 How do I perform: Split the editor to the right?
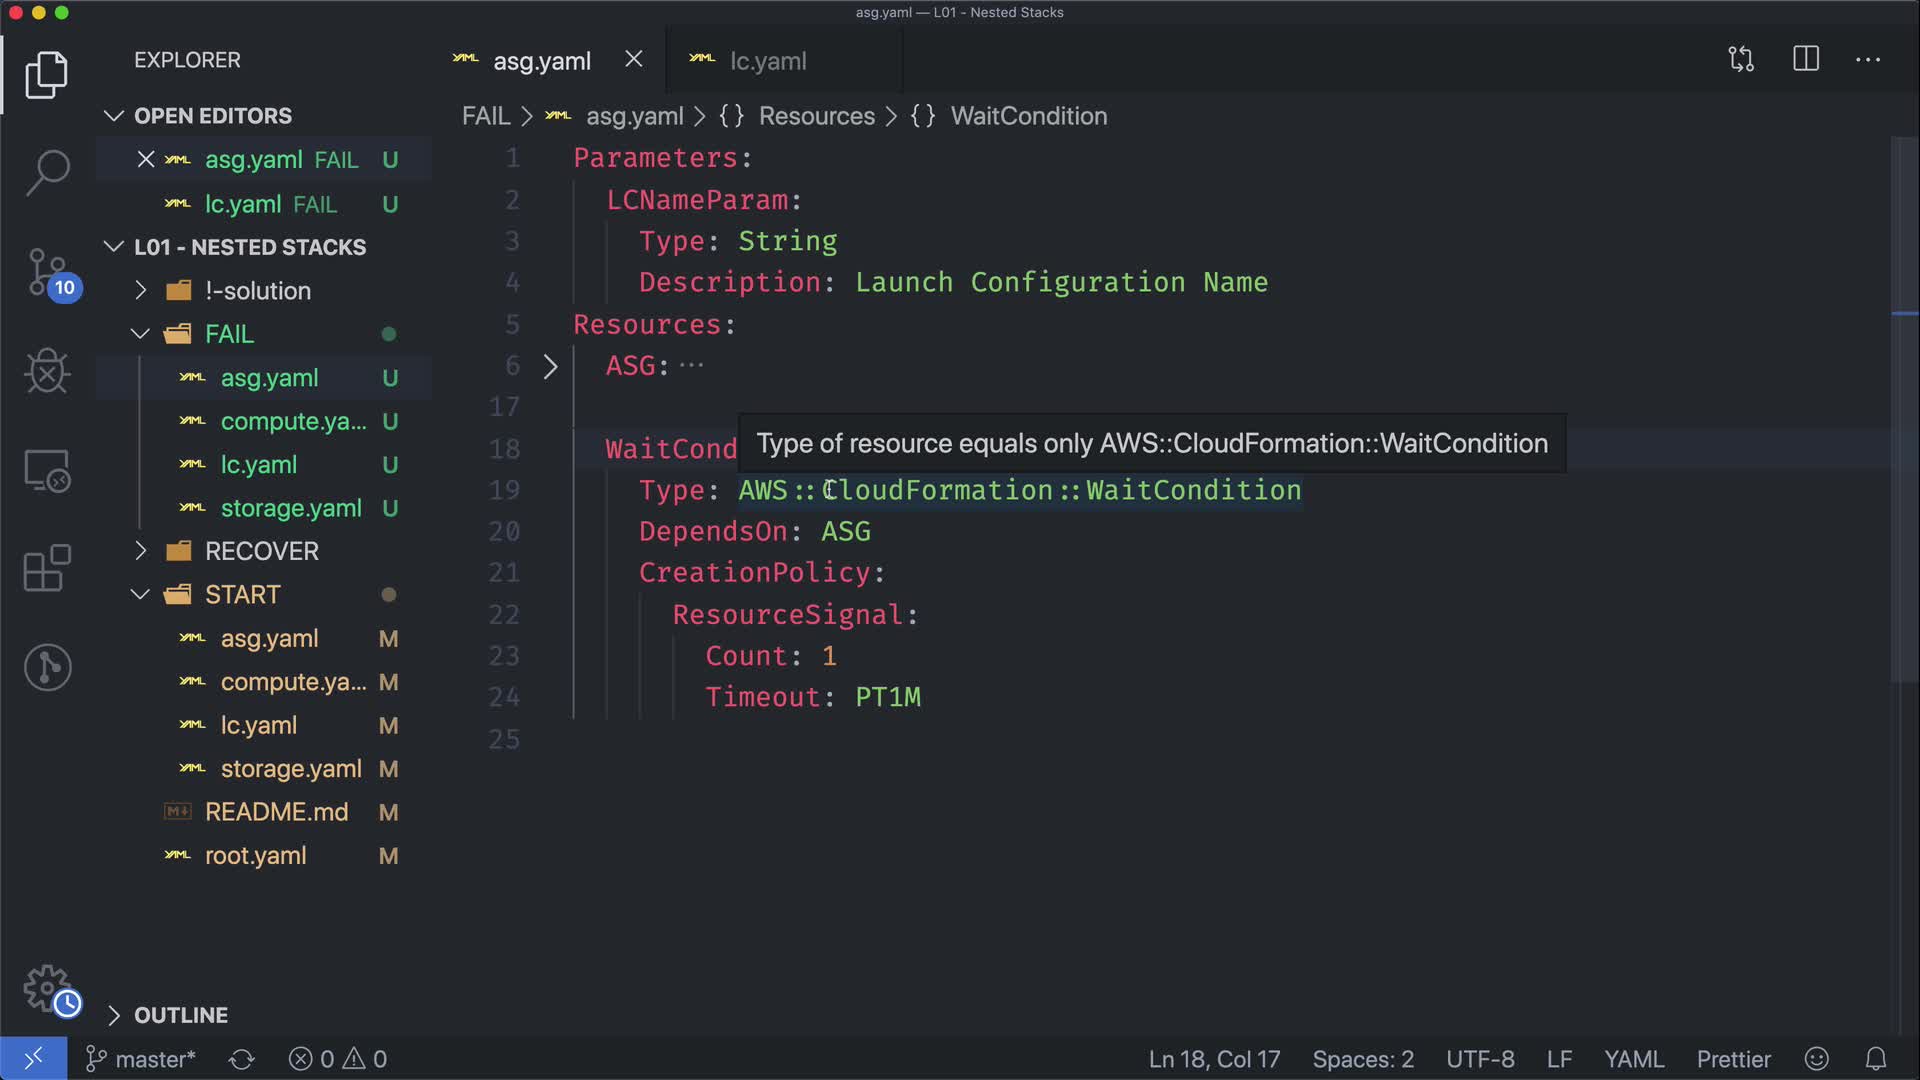click(x=1806, y=60)
